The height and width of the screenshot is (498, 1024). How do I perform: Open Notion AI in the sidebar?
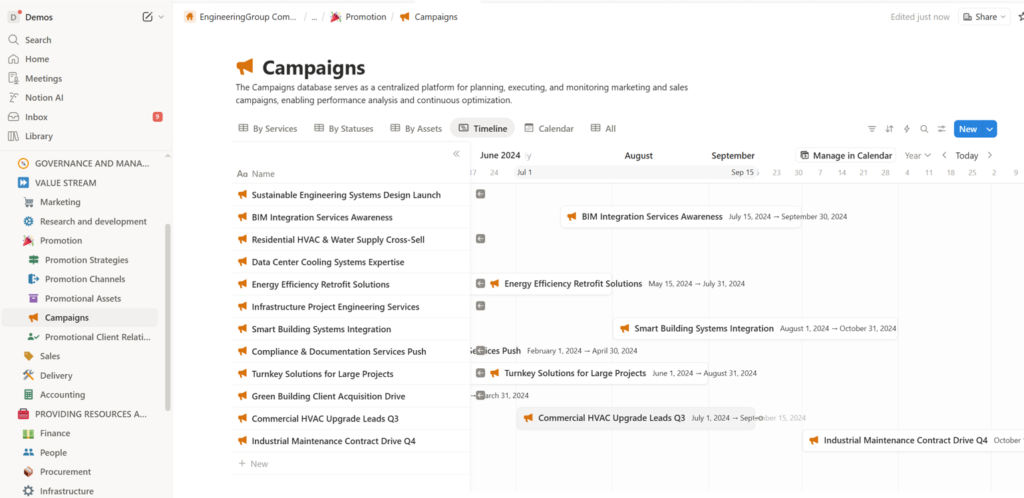[x=44, y=98]
